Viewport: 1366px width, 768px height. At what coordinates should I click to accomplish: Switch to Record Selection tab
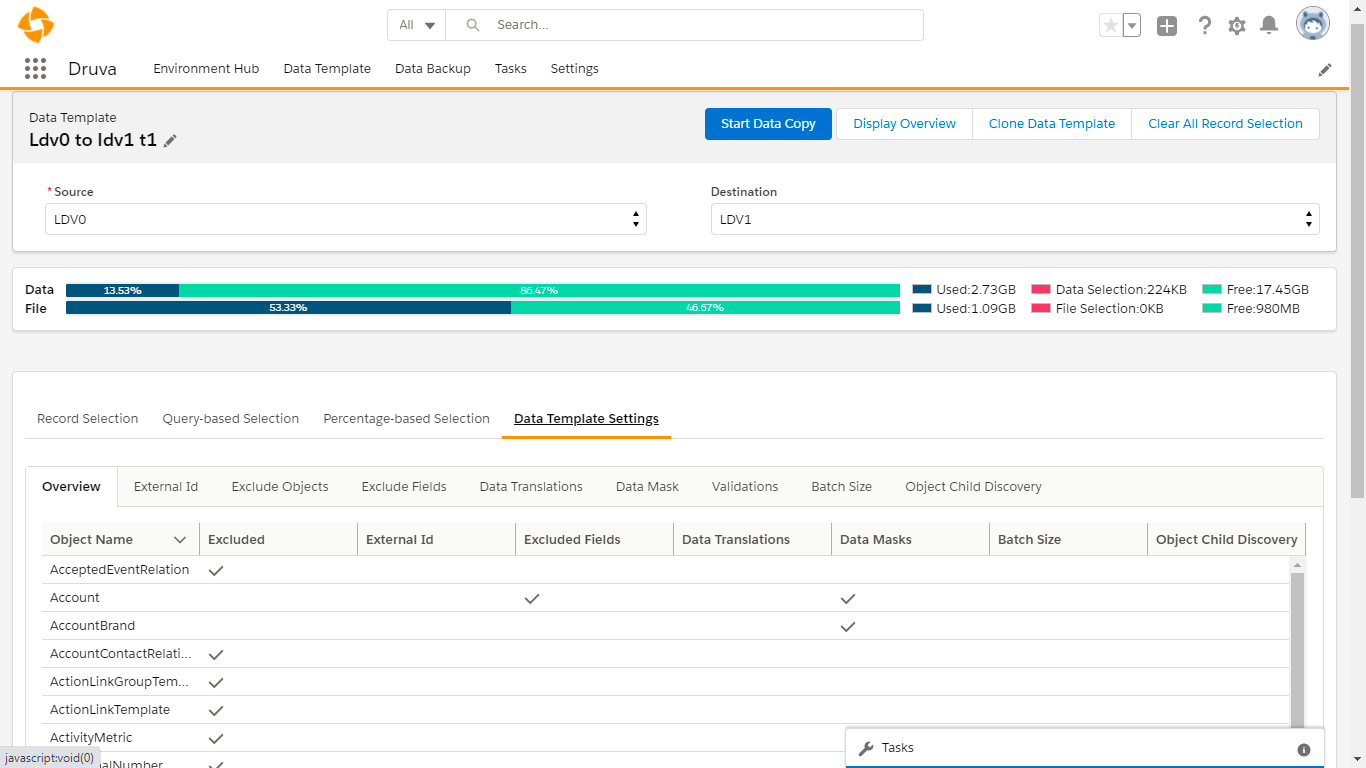pos(88,419)
